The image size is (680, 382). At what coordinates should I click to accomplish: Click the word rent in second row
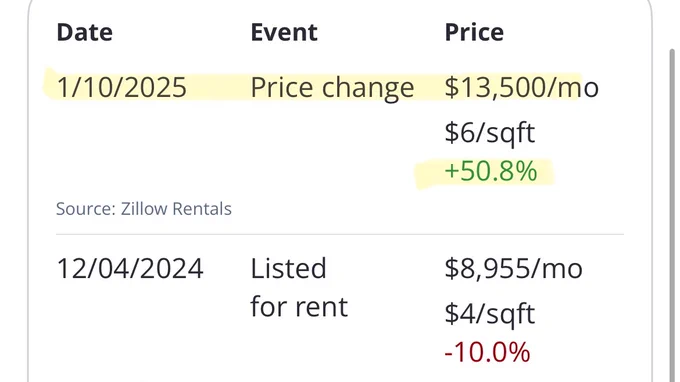pyautogui.click(x=321, y=307)
